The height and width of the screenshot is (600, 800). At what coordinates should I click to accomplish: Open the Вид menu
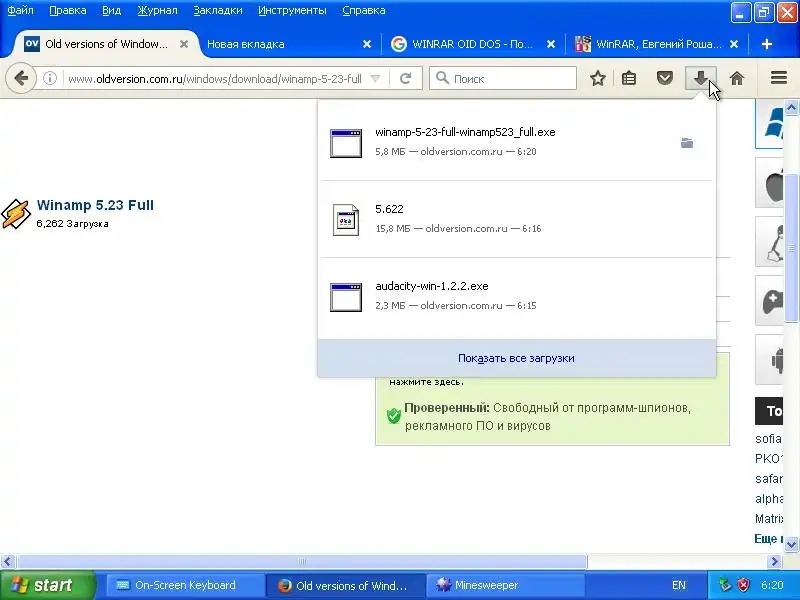click(x=111, y=11)
